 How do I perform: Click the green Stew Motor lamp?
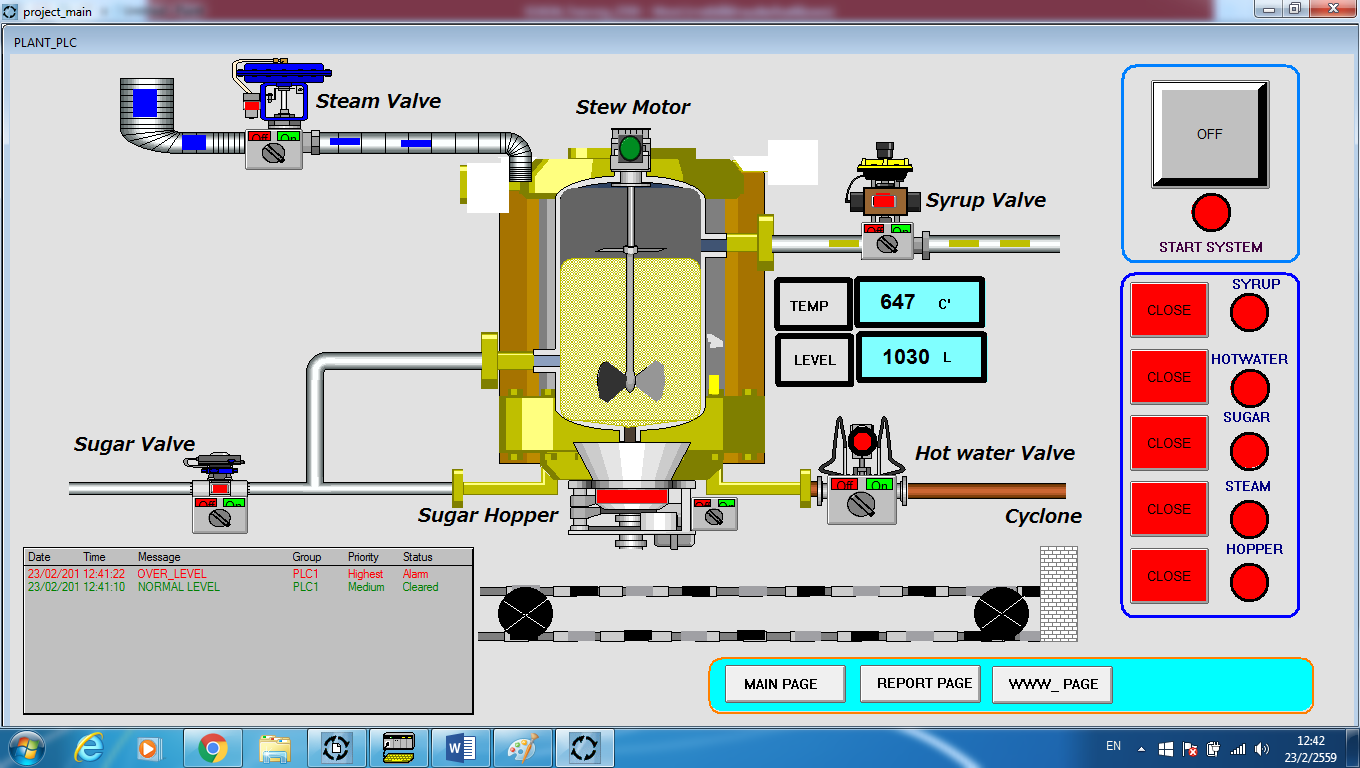[x=630, y=148]
